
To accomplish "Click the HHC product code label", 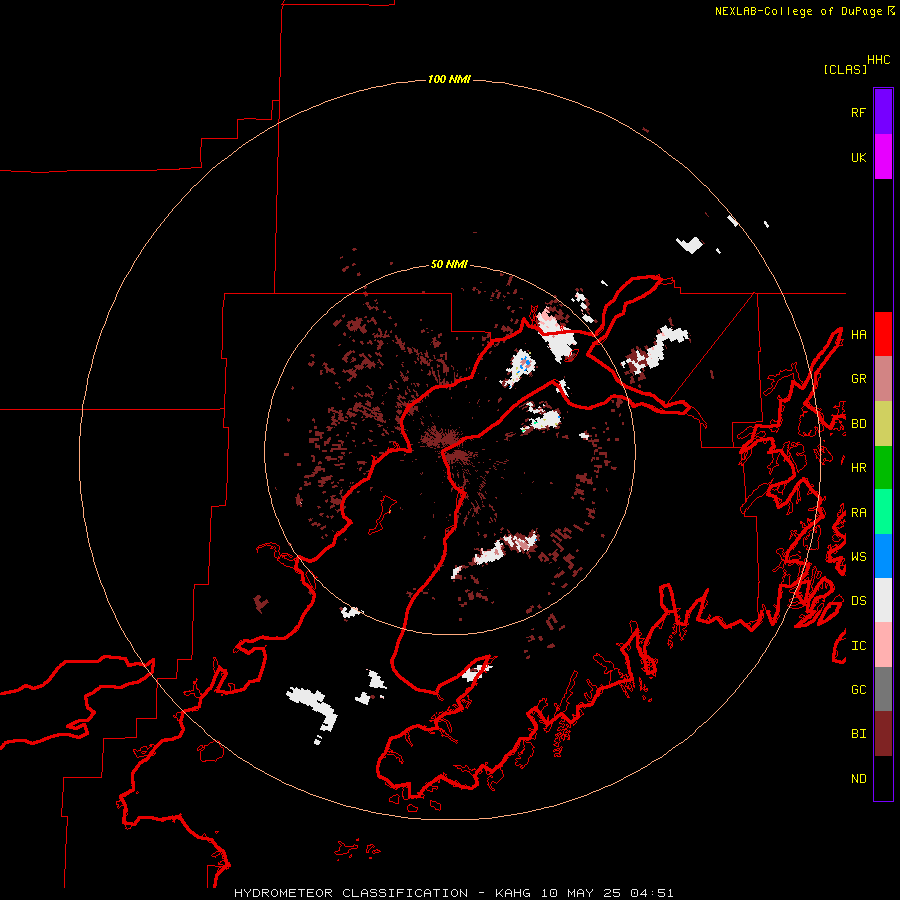I will (878, 60).
